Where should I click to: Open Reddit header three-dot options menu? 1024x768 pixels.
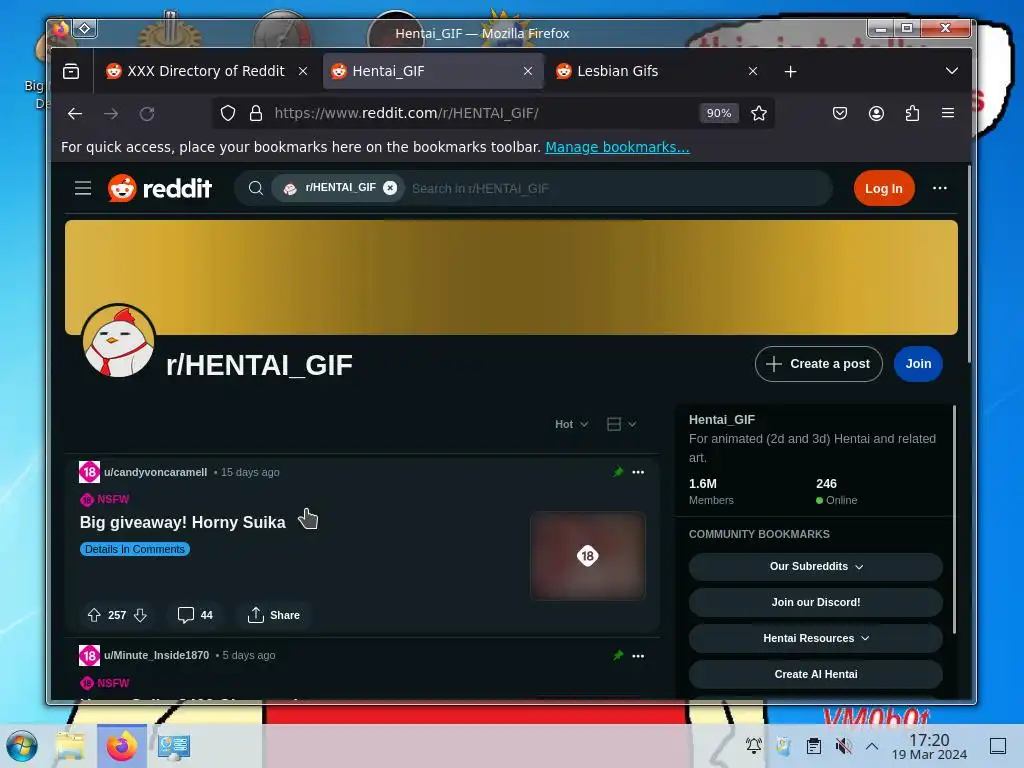(940, 188)
